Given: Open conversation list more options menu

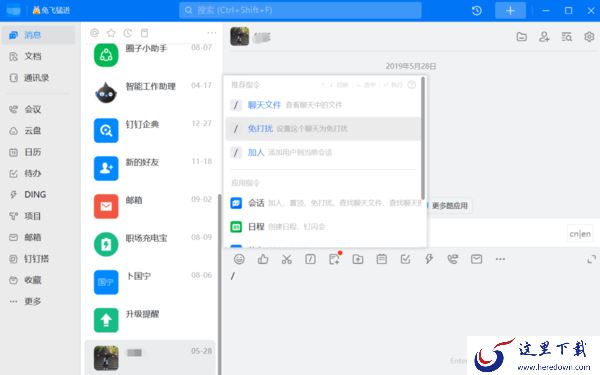Looking at the screenshot, I should pyautogui.click(x=212, y=33).
